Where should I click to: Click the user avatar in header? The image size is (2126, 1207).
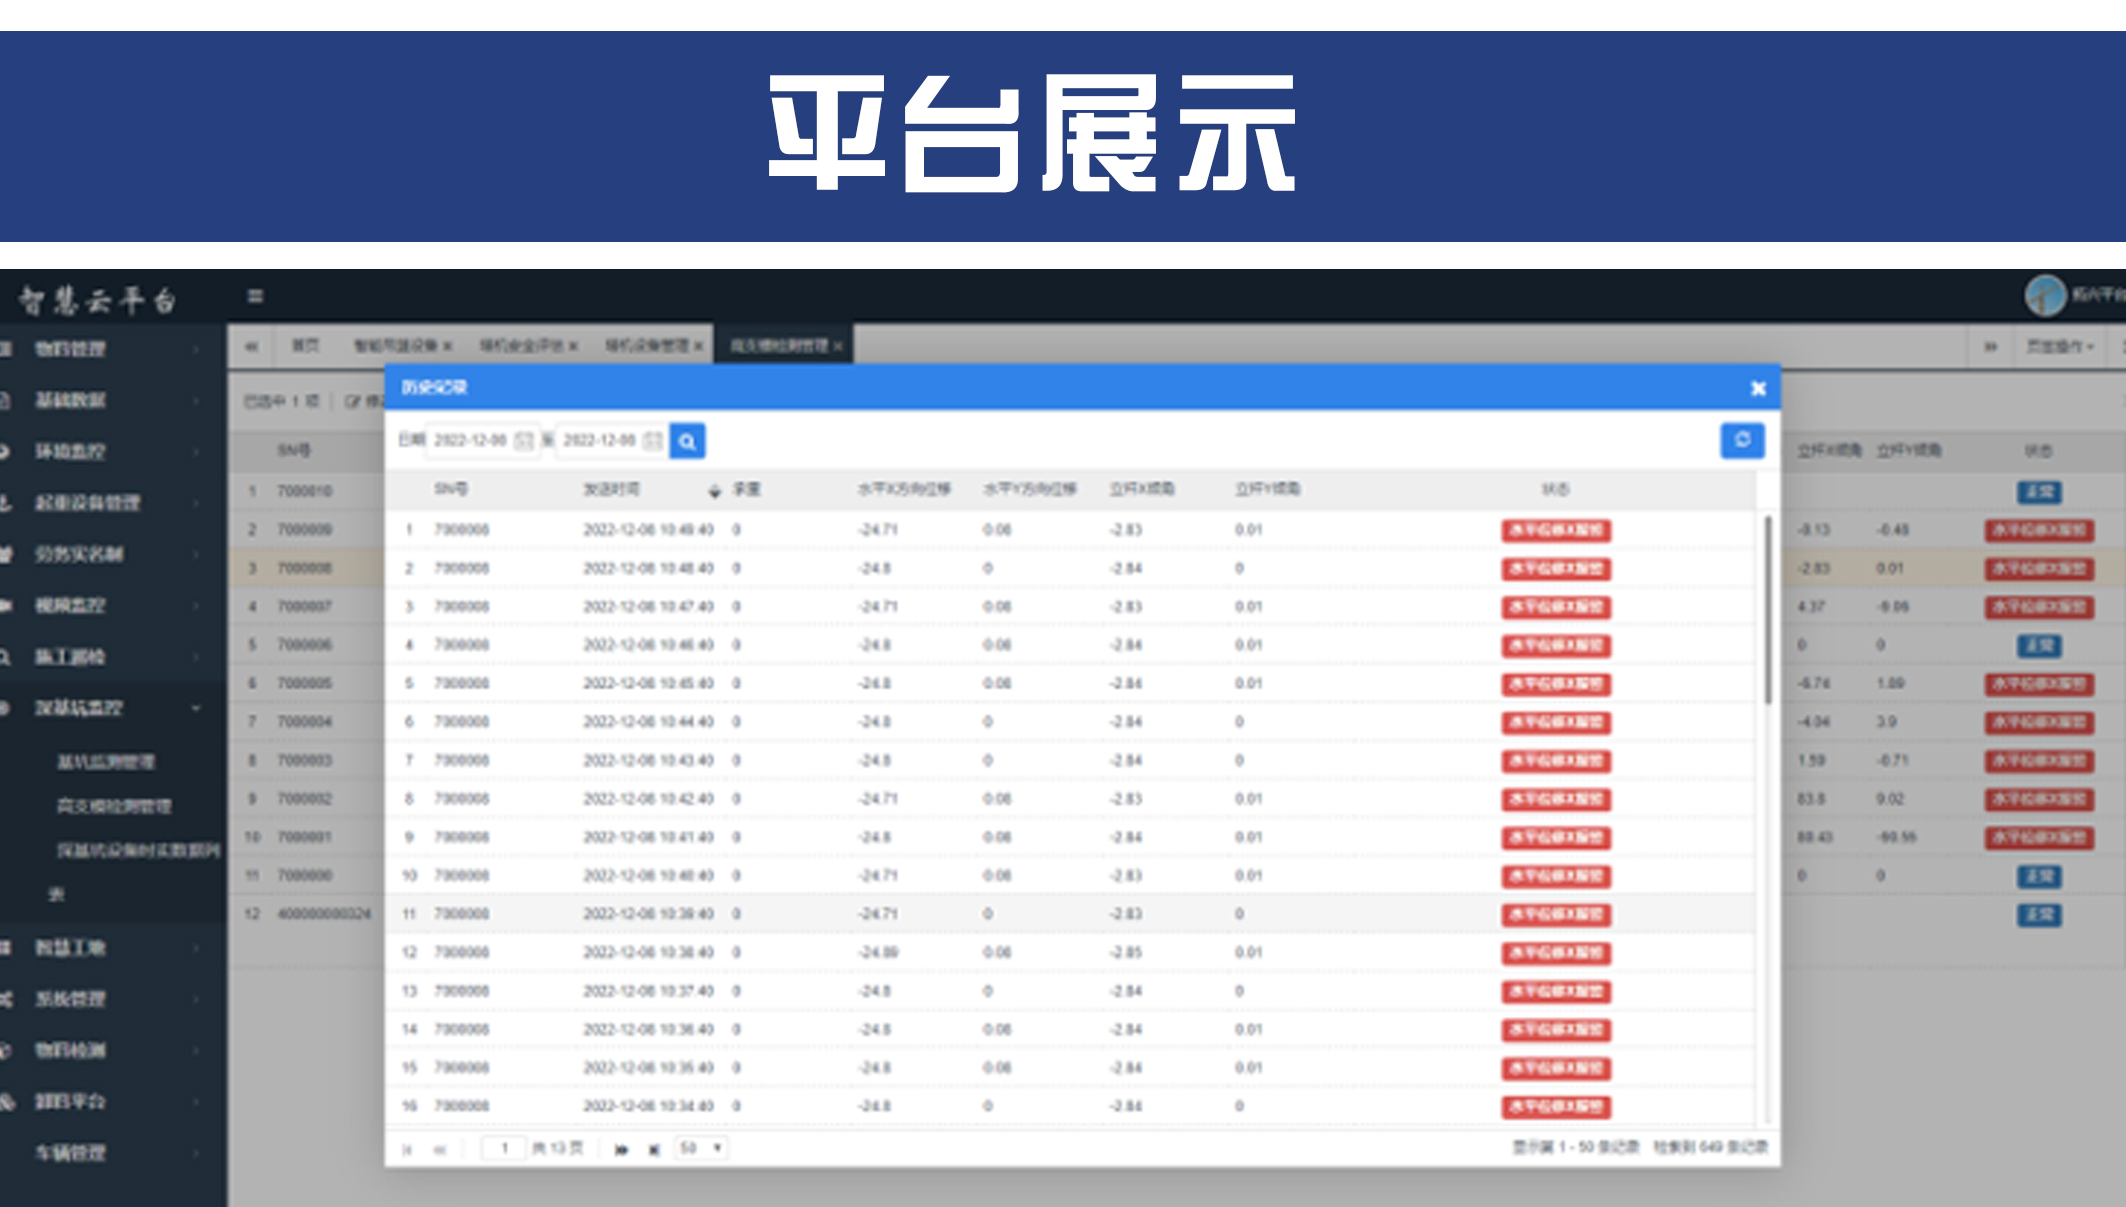click(x=2045, y=295)
